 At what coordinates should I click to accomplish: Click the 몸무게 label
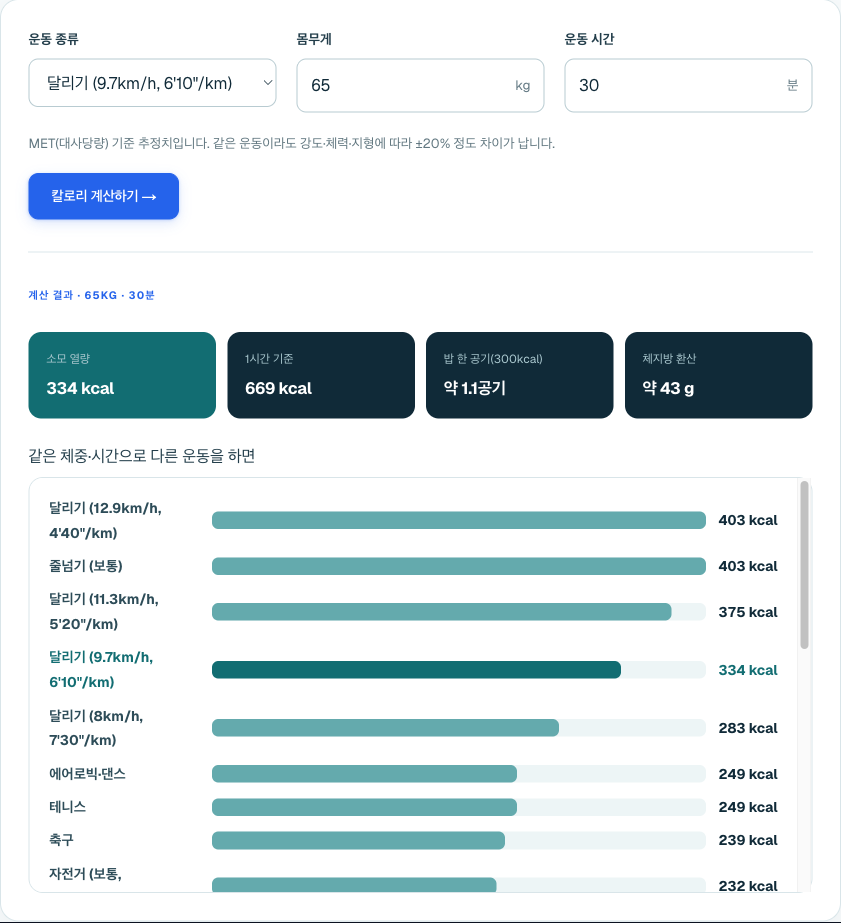click(x=314, y=39)
